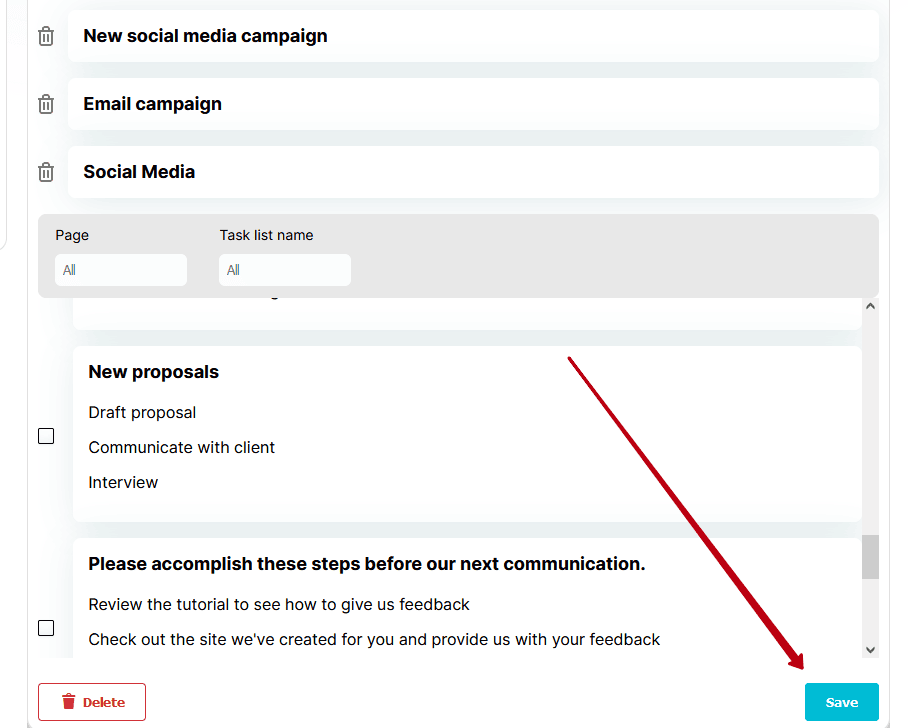Click the scrollbar down arrow
Image resolution: width=908 pixels, height=728 pixels.
[870, 650]
